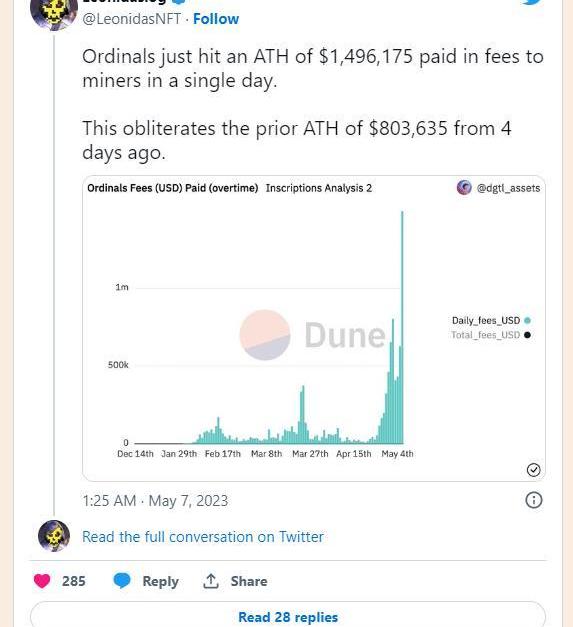Click the small skull avatar near conversation link
Screen dimensions: 573x627
point(54,536)
